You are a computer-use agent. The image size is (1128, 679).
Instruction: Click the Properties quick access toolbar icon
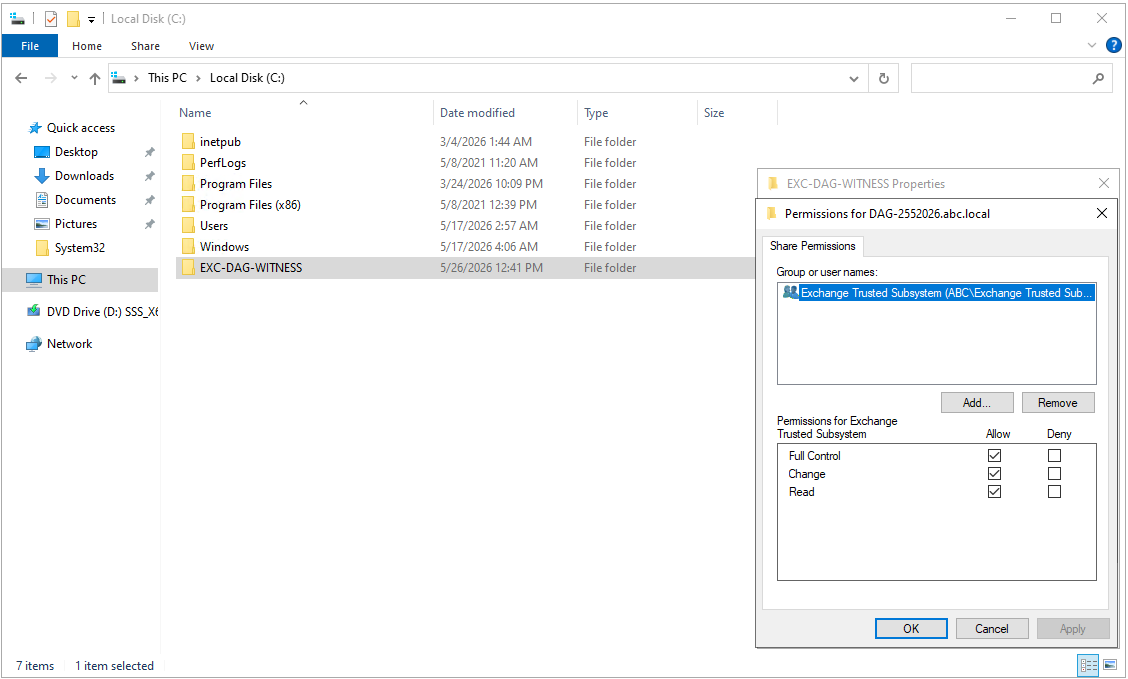(51, 19)
